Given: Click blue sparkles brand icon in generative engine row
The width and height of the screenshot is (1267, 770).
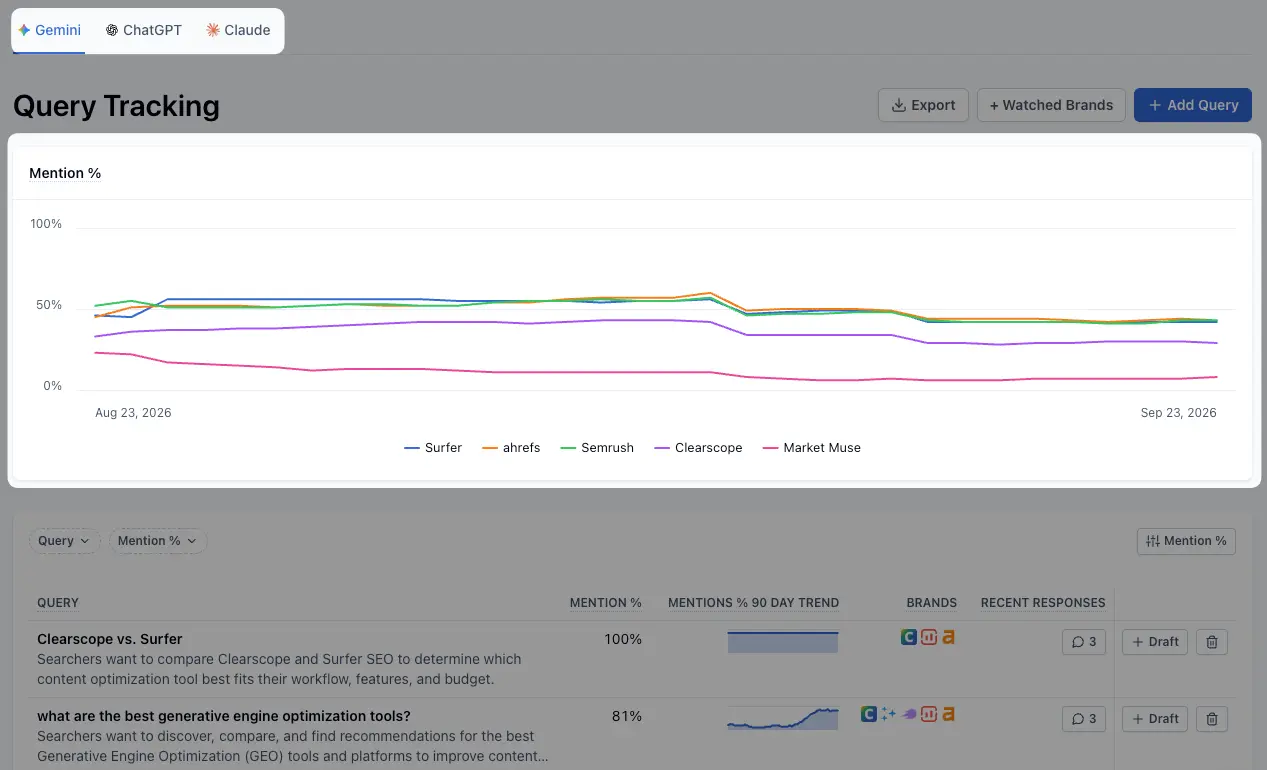Looking at the screenshot, I should [x=888, y=714].
